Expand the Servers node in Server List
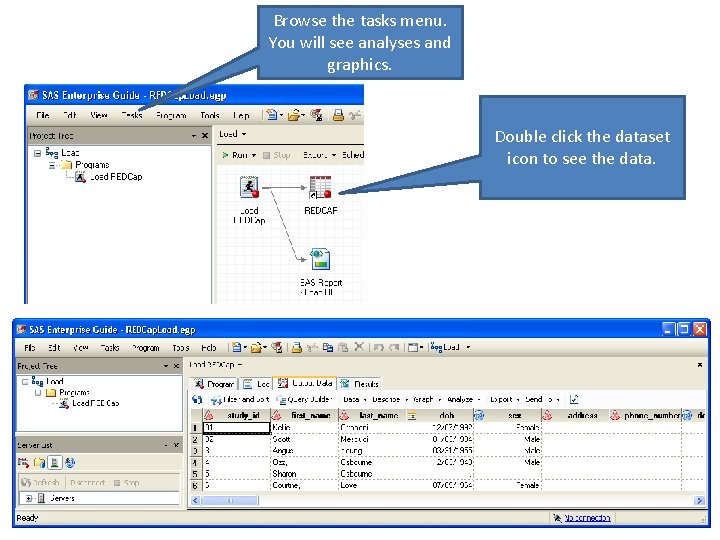 pos(29,498)
